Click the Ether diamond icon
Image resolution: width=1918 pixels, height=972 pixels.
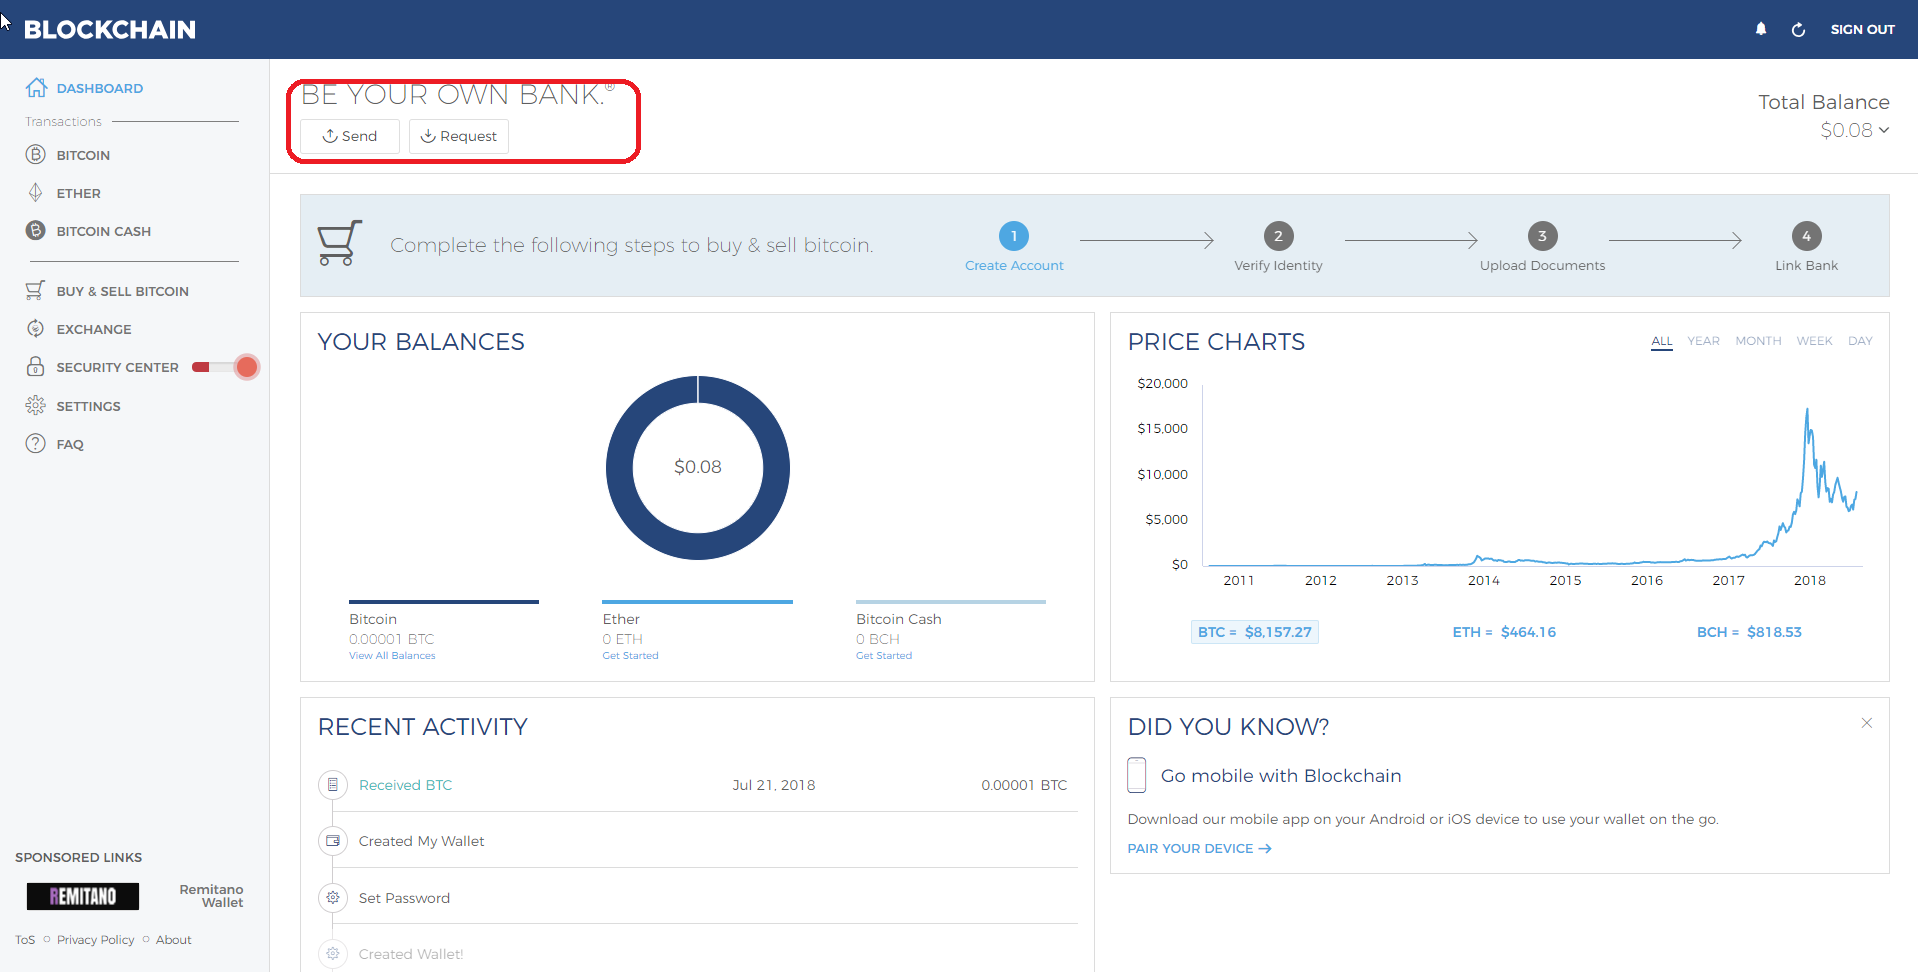tap(36, 193)
